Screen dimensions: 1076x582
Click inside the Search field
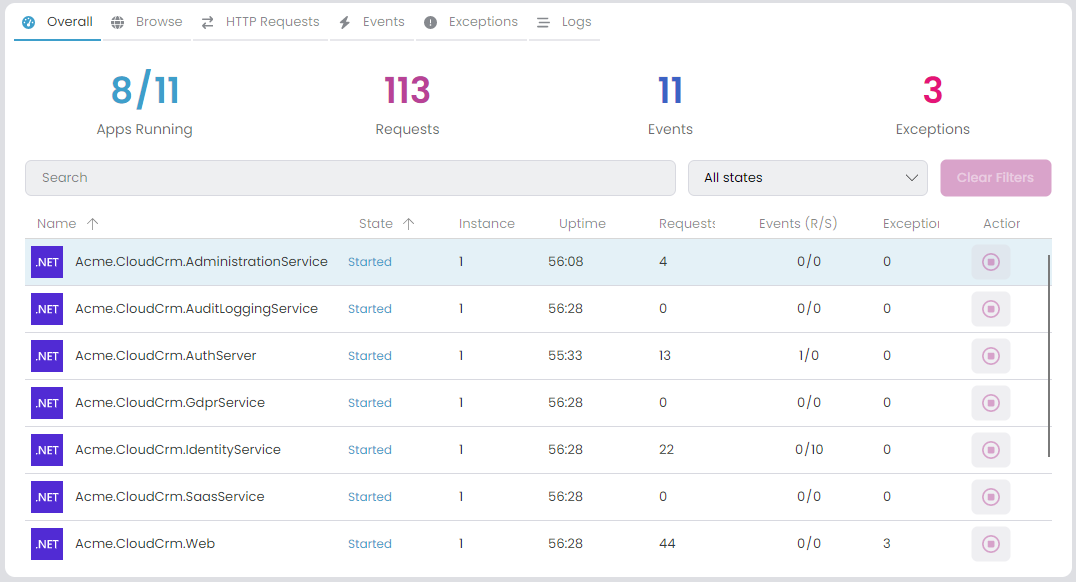pos(350,177)
